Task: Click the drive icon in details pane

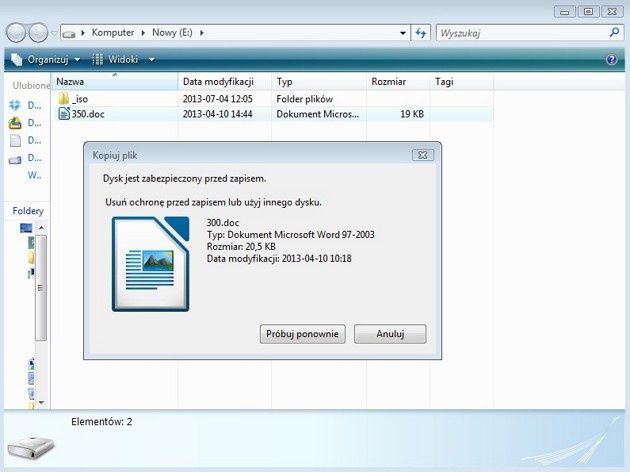Action: [x=31, y=447]
